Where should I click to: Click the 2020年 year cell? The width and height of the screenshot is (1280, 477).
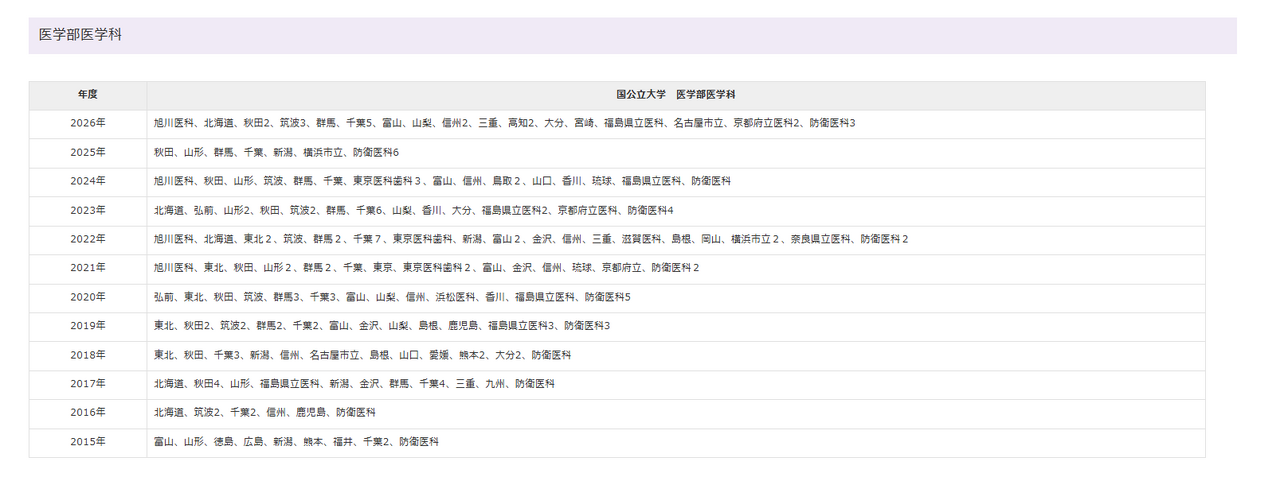pos(88,297)
